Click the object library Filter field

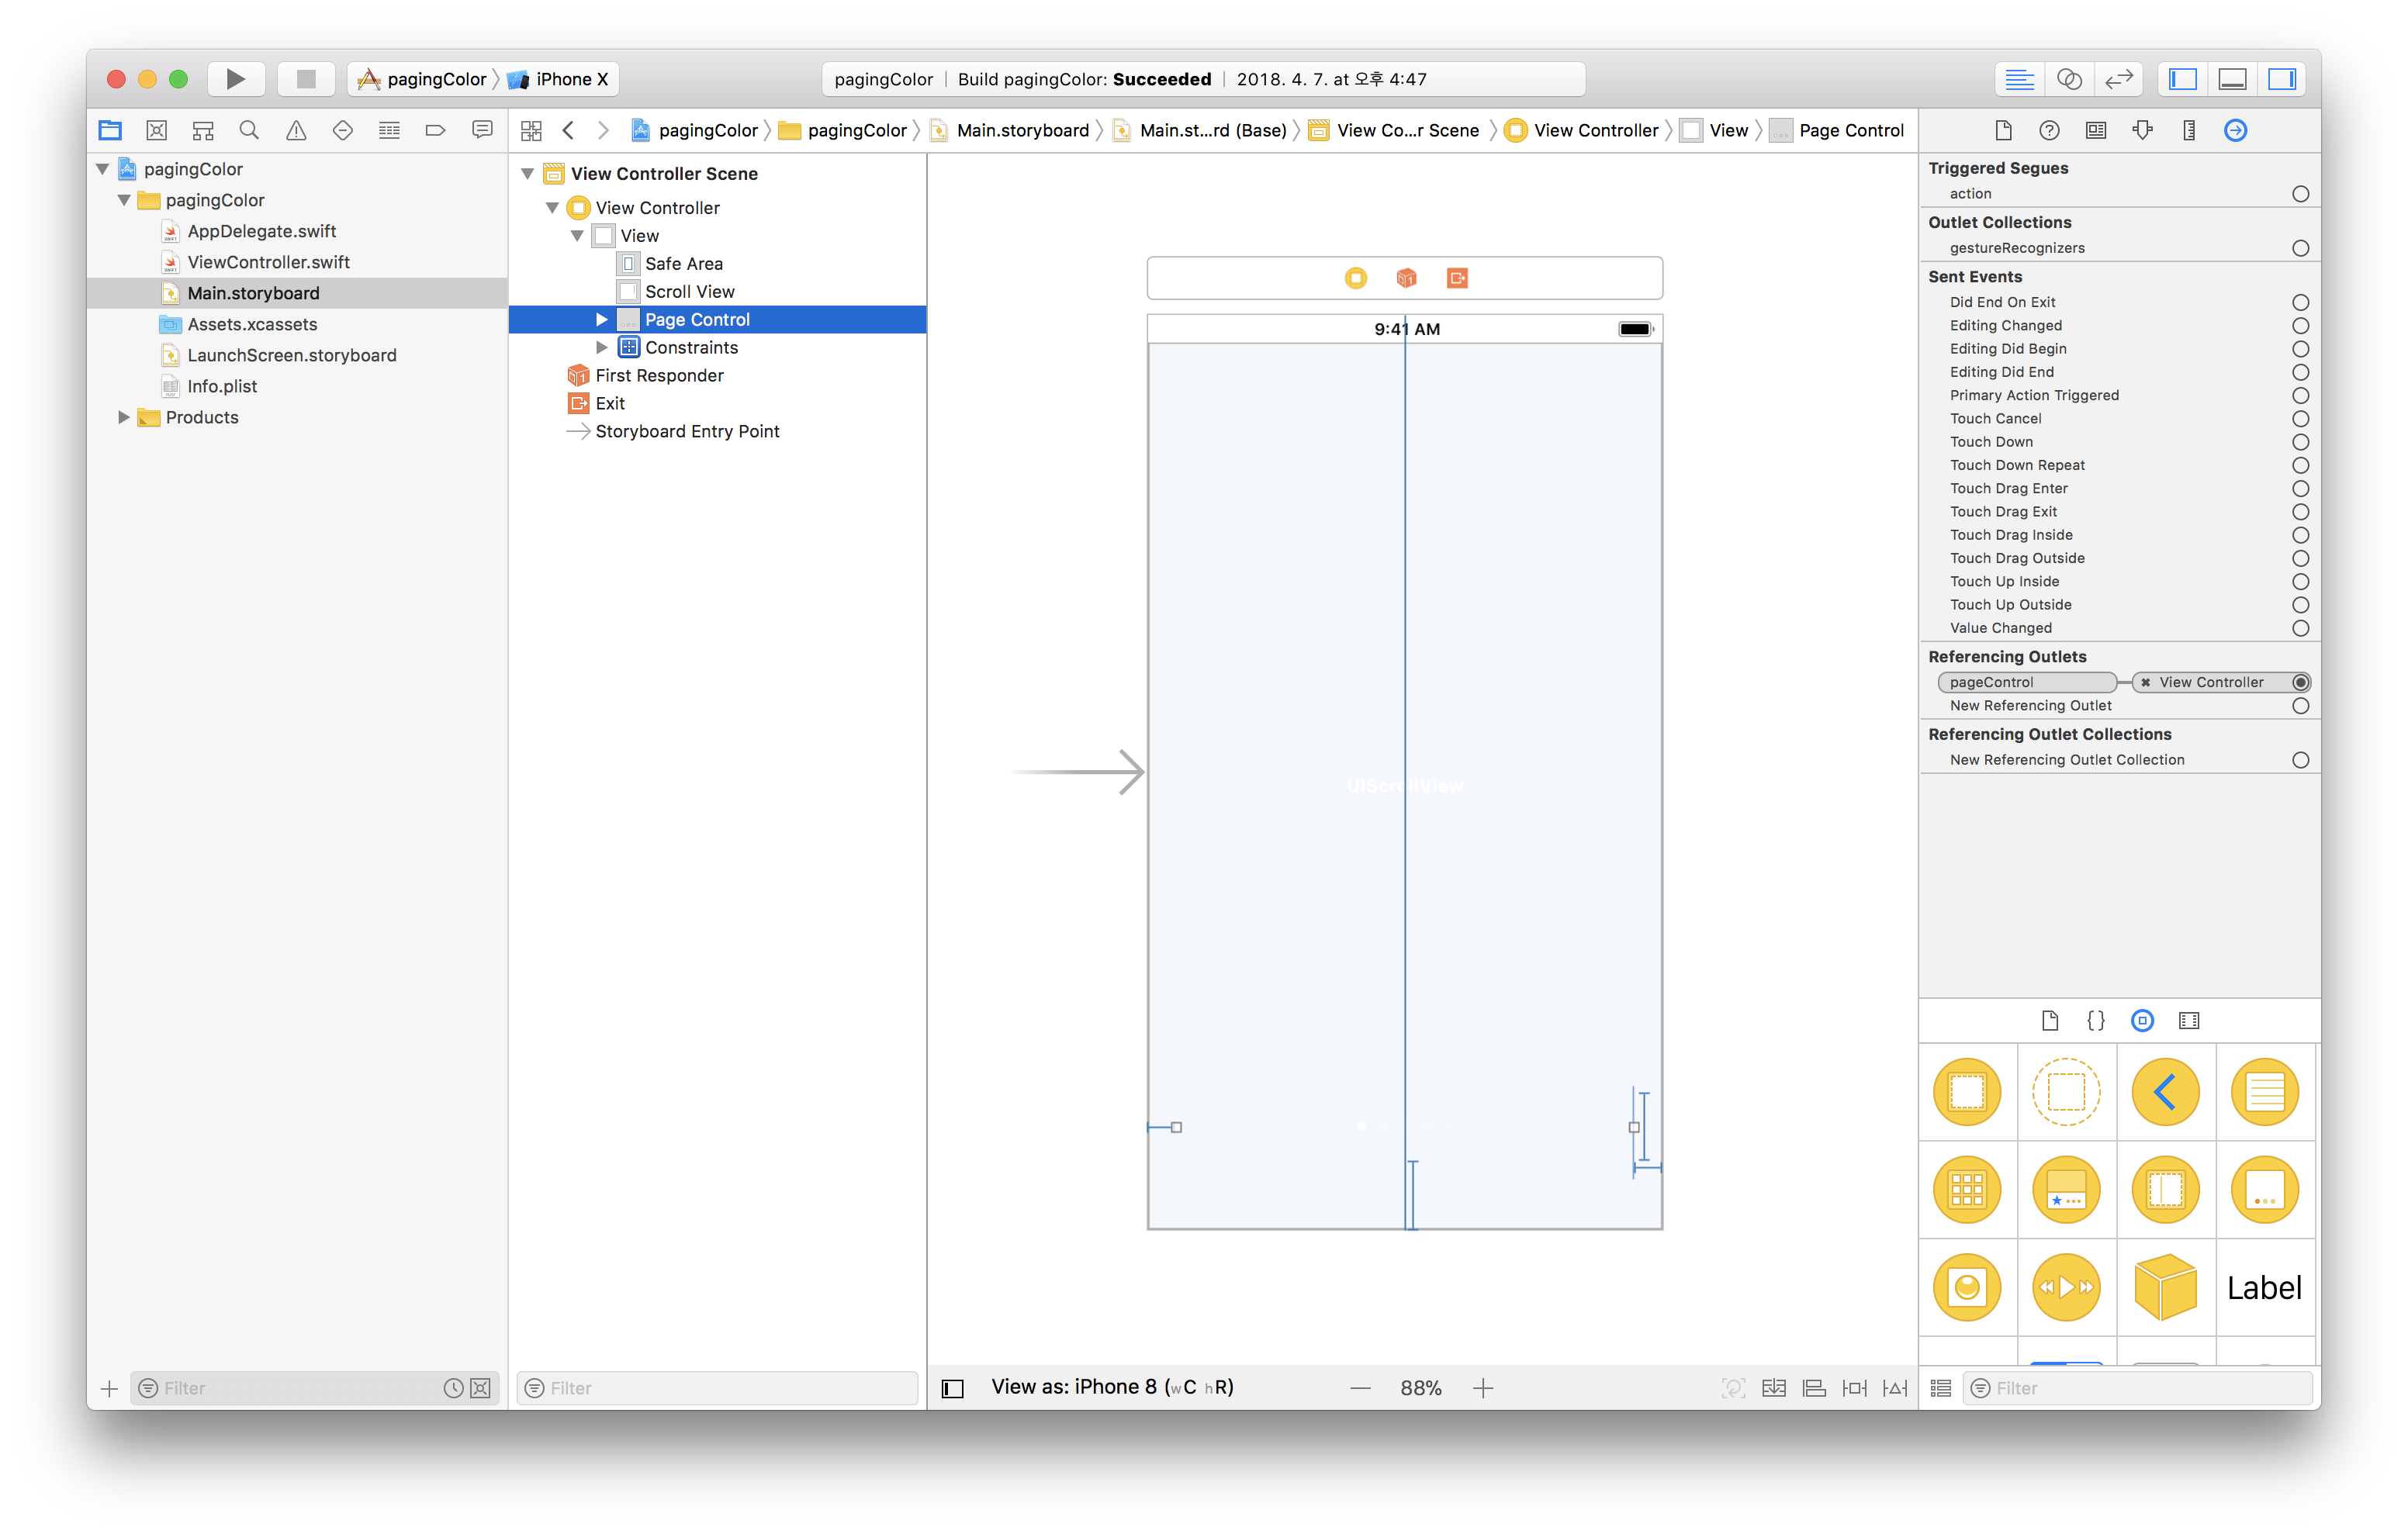click(x=2138, y=1388)
